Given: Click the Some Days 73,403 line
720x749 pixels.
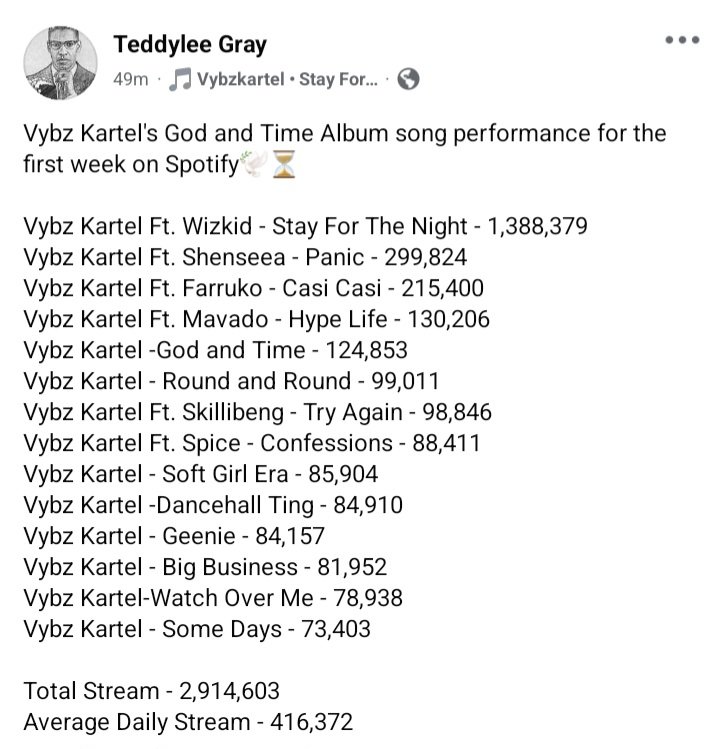Looking at the screenshot, I should tap(197, 630).
